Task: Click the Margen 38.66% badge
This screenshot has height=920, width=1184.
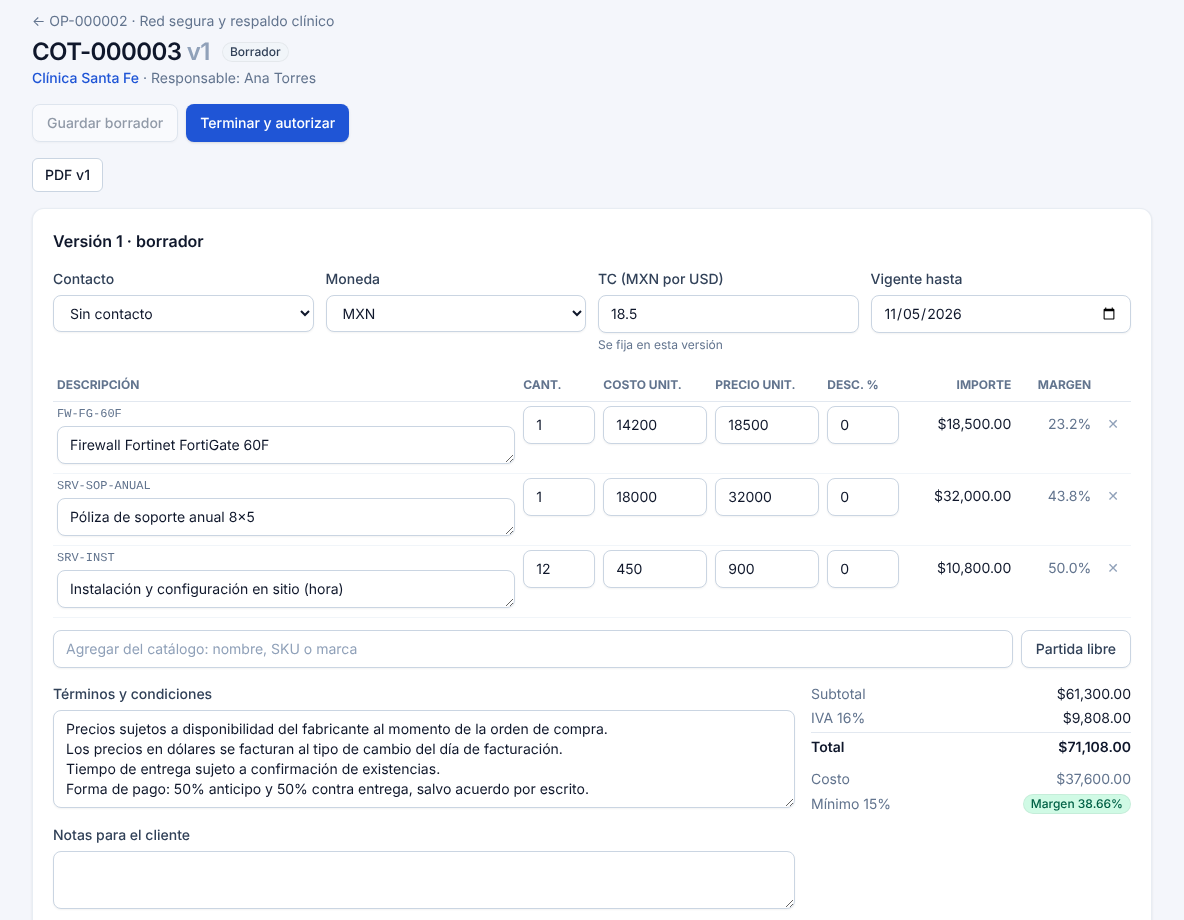Action: pos(1076,804)
